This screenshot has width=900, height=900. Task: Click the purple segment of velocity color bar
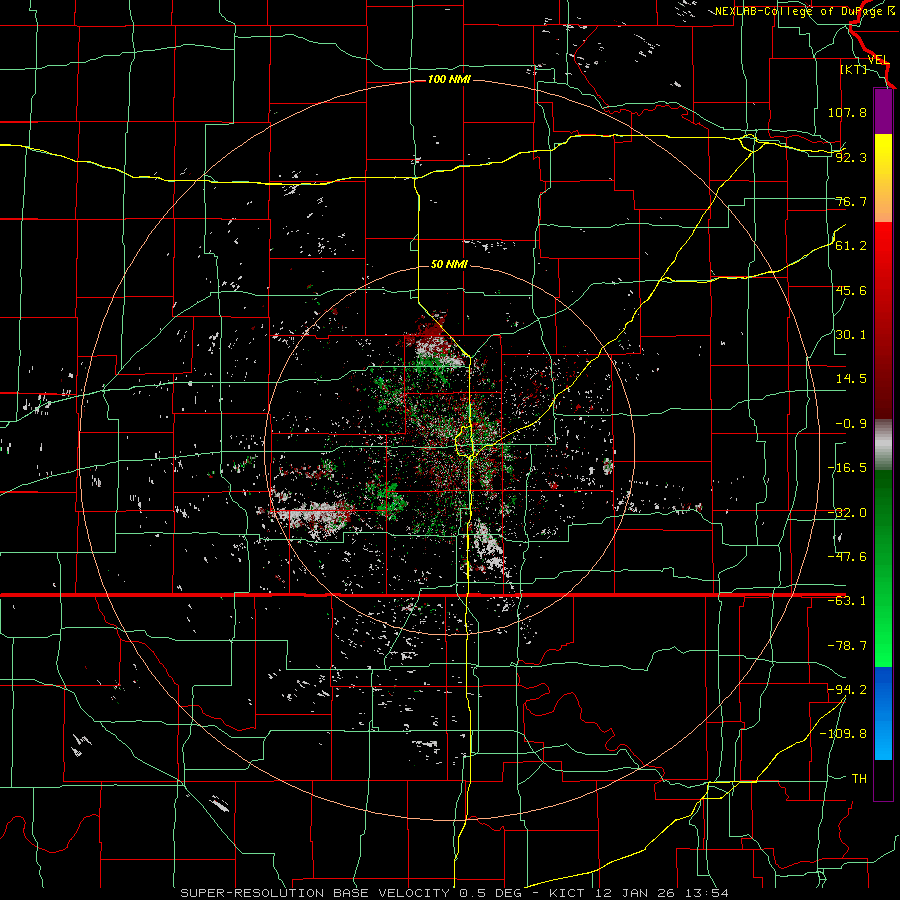[883, 112]
